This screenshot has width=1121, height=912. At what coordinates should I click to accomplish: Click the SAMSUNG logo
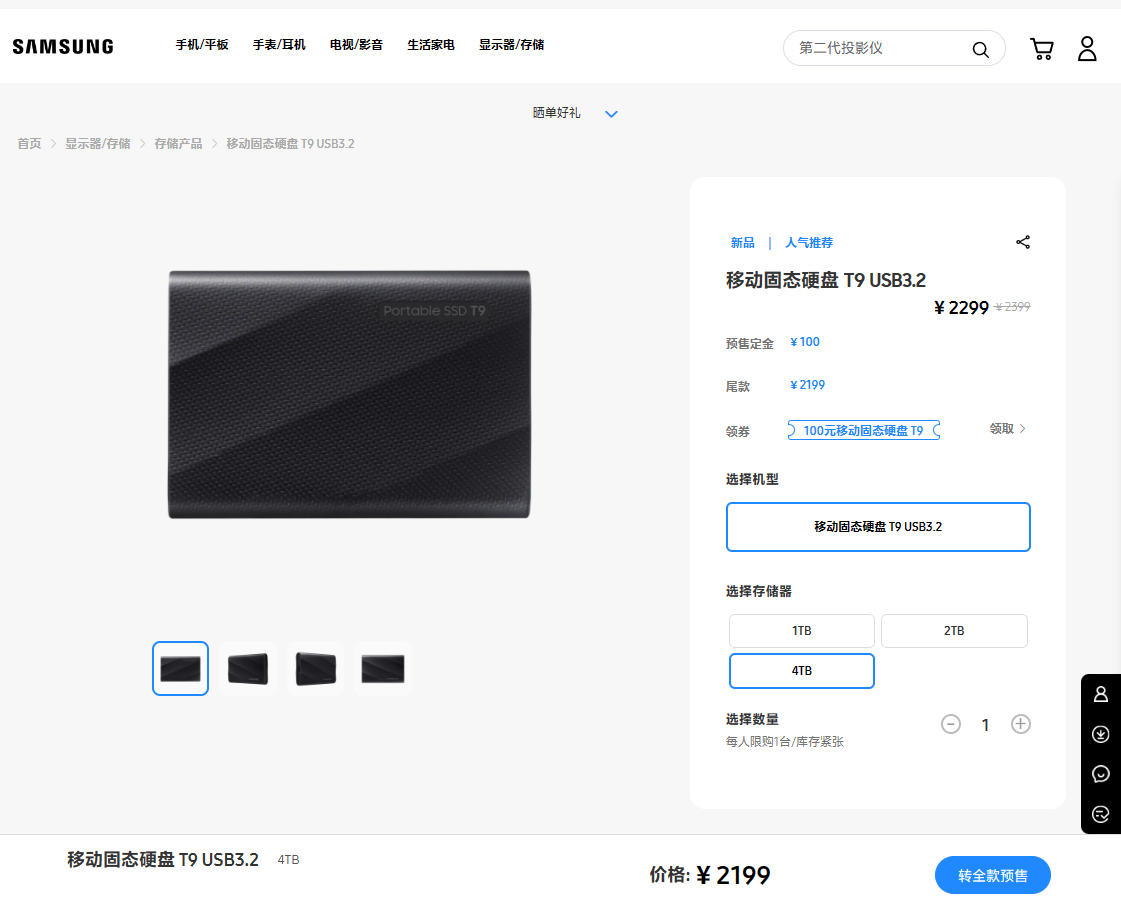[x=62, y=45]
